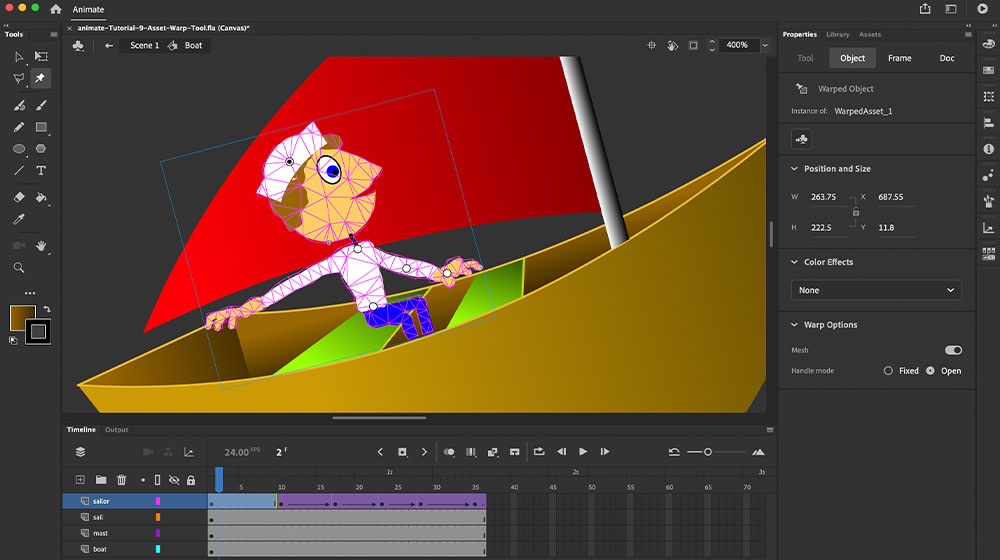
Task: Open the Edit Symbols icon above the canvas
Action: click(x=78, y=45)
